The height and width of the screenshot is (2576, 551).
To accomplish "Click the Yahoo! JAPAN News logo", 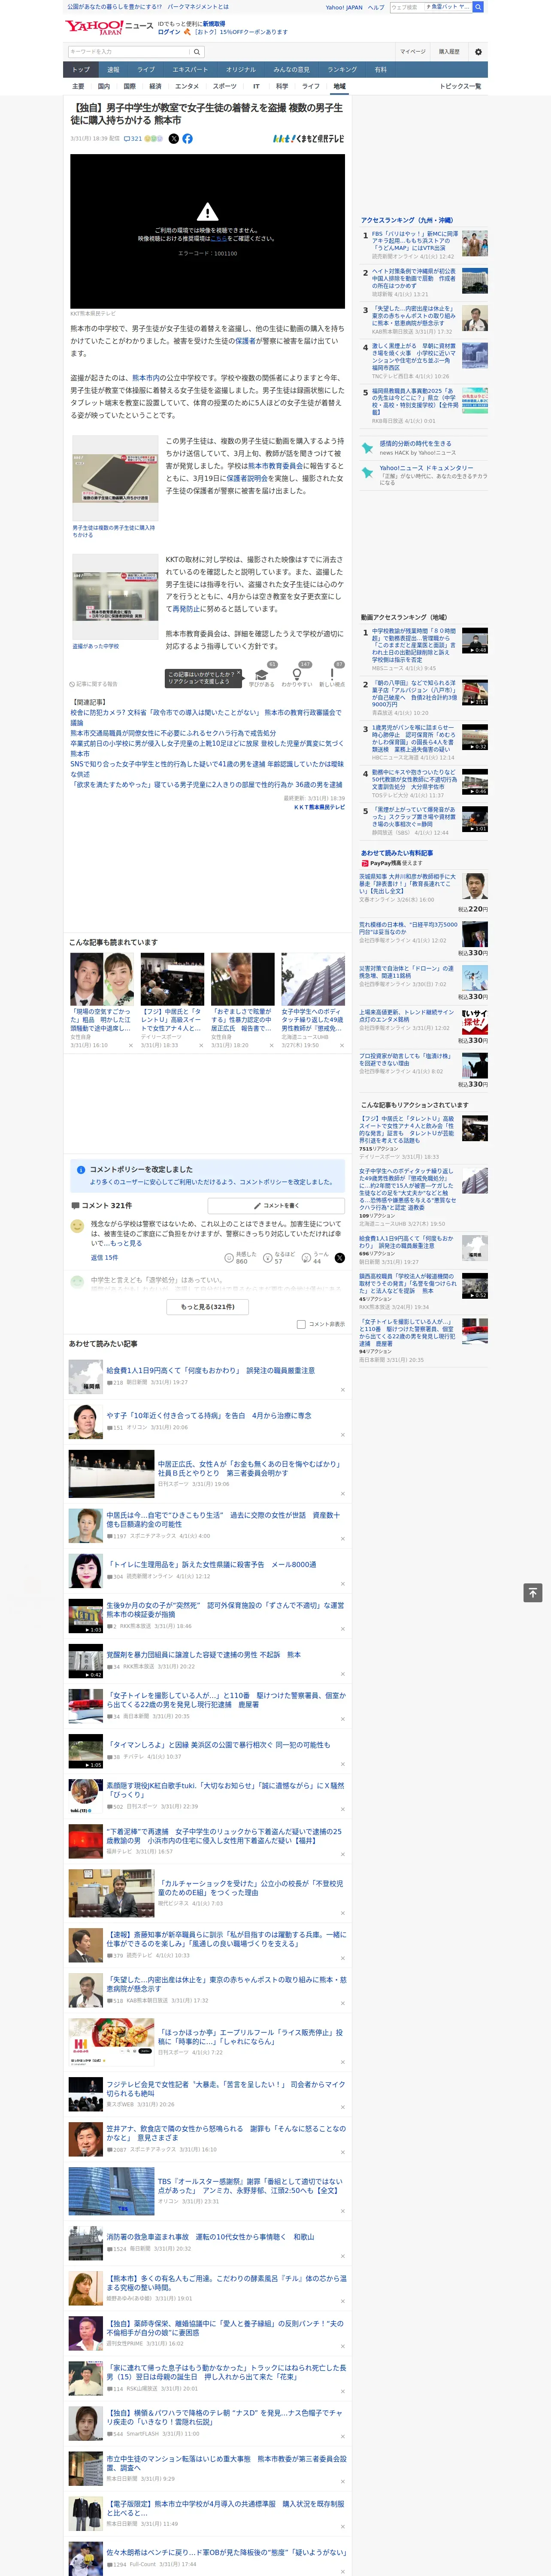I will point(109,27).
